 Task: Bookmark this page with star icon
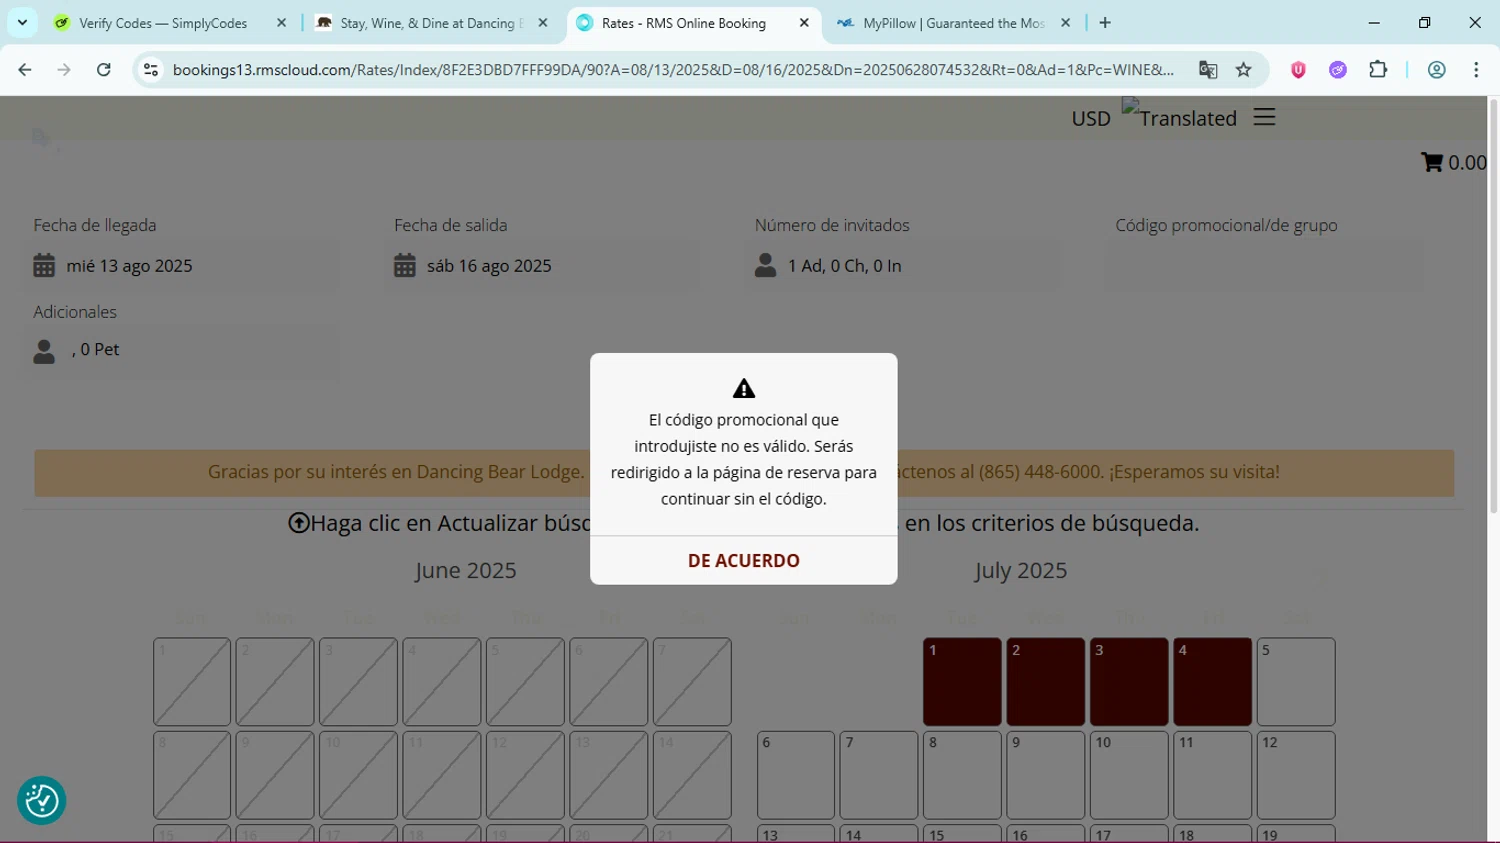[1243, 70]
